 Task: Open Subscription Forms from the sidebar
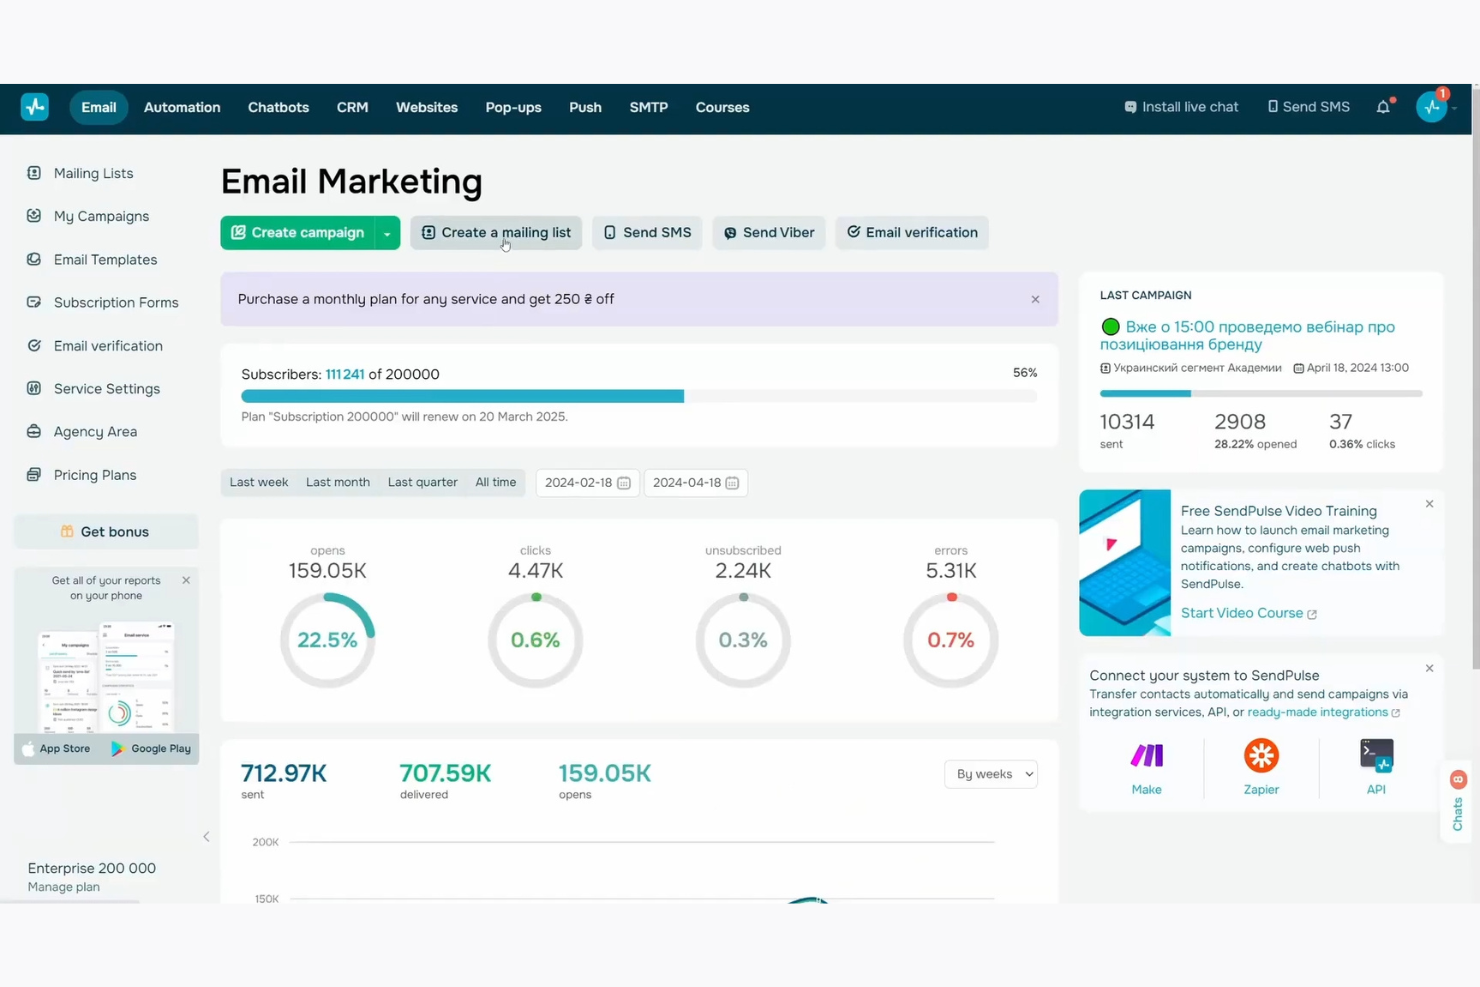click(116, 302)
